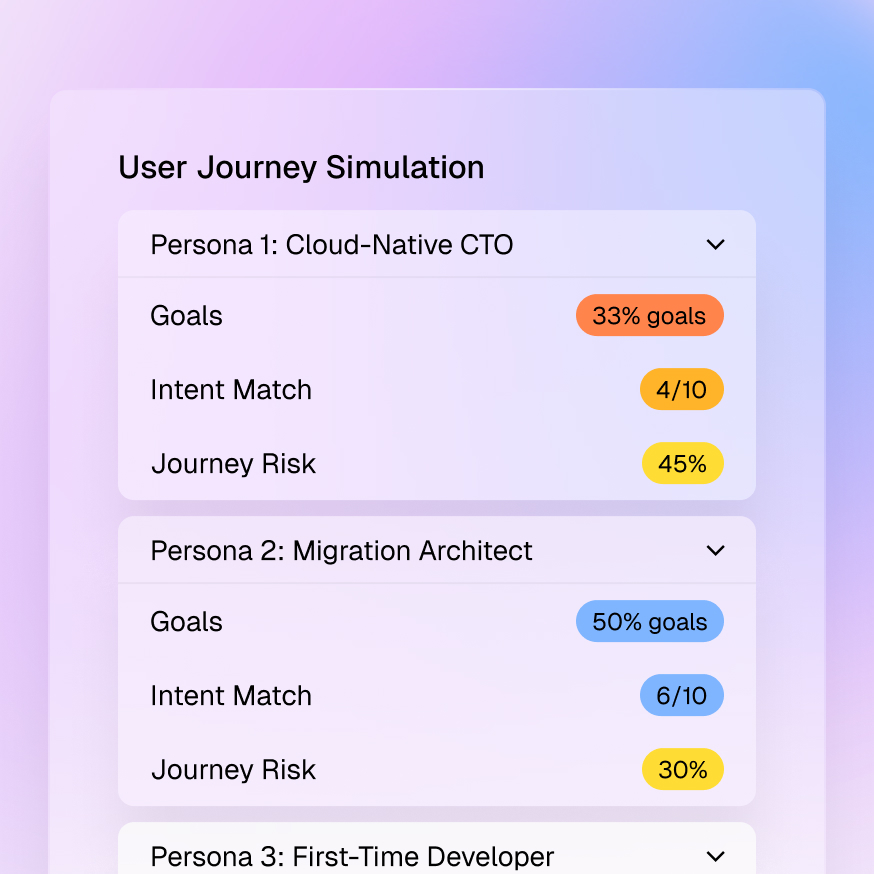Viewport: 874px width, 874px height.
Task: Open the blue 50% goals badge
Action: (649, 621)
